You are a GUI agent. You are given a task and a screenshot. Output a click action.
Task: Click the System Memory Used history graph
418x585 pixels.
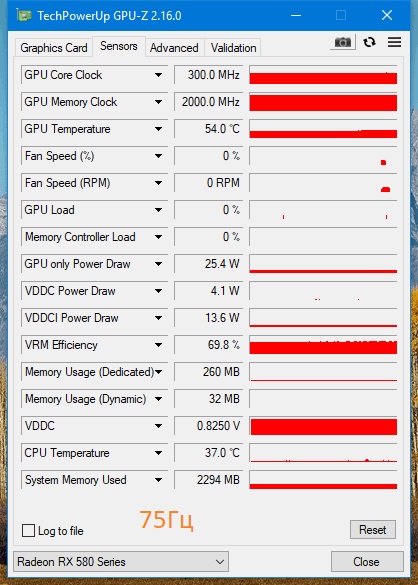[323, 480]
